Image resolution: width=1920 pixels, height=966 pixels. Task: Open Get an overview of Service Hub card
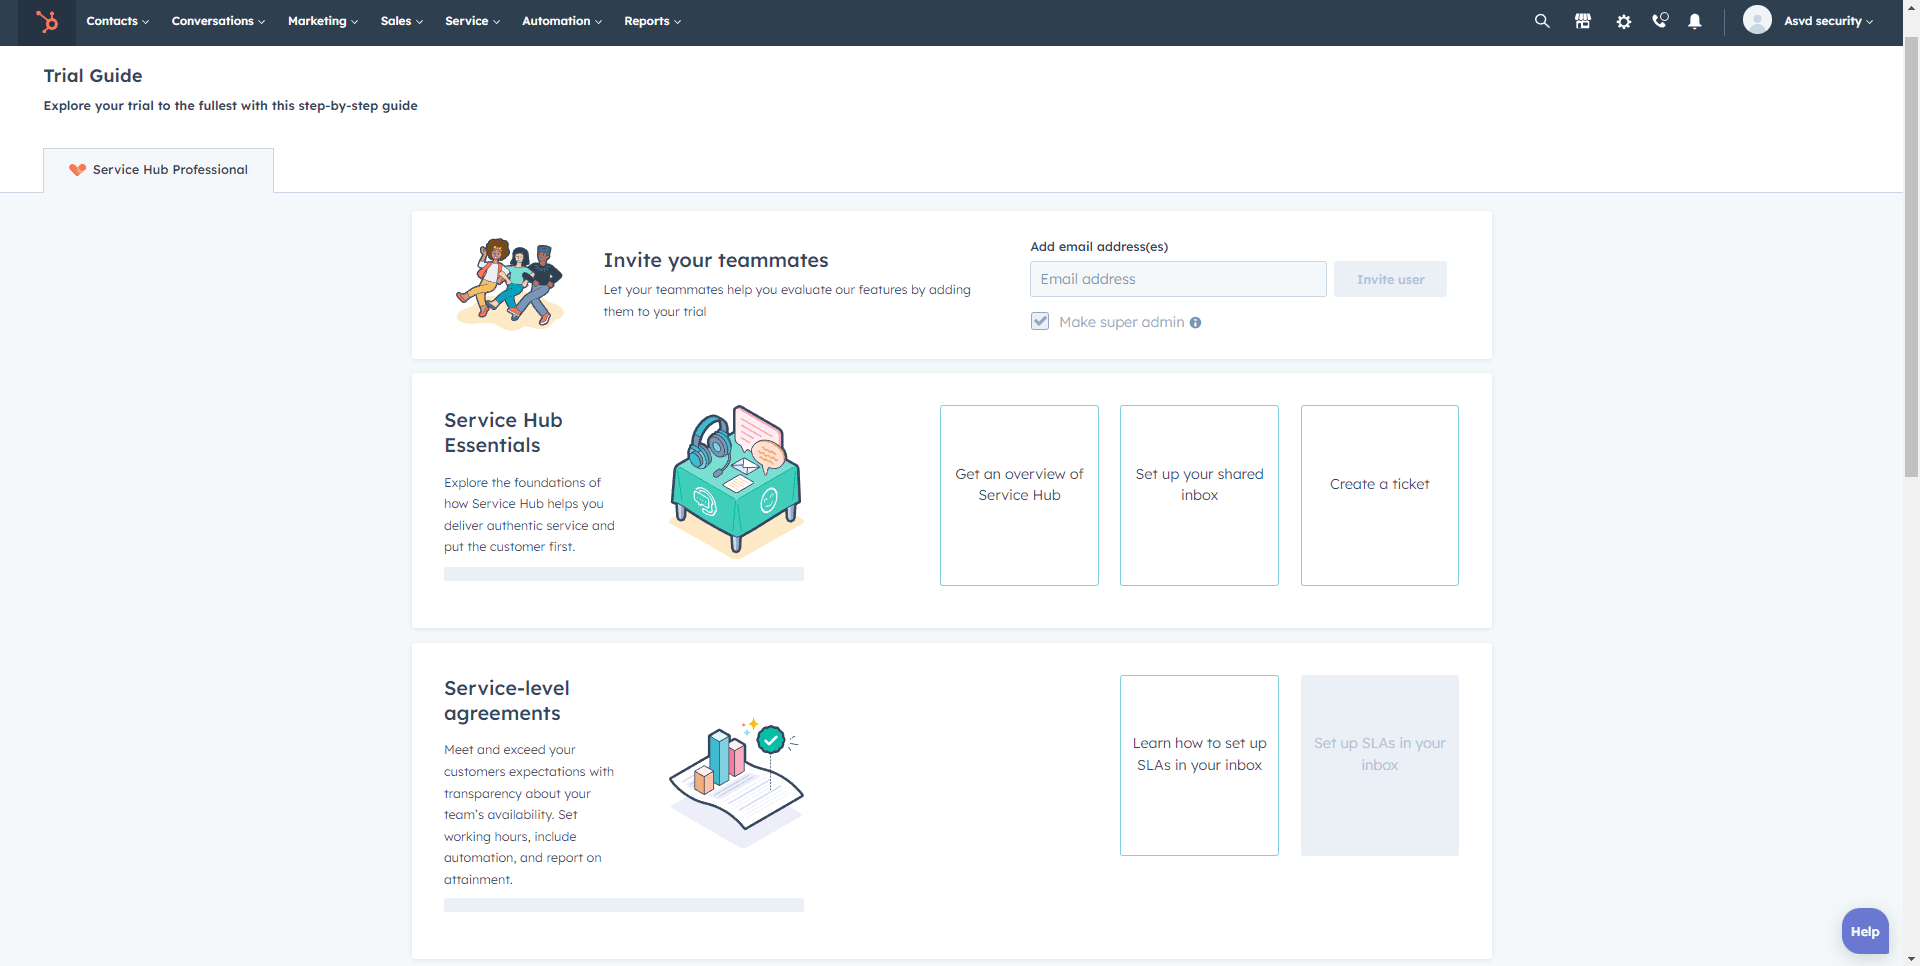pyautogui.click(x=1019, y=495)
